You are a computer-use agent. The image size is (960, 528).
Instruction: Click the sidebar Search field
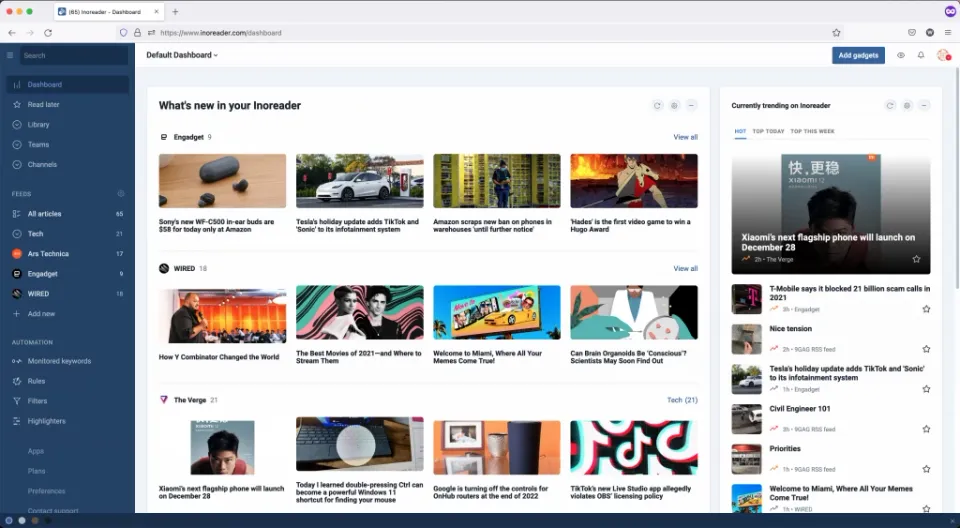(x=74, y=55)
